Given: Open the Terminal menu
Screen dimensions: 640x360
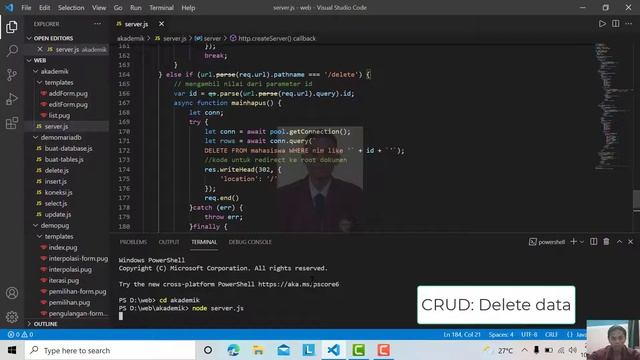Looking at the screenshot, I should tap(161, 8).
